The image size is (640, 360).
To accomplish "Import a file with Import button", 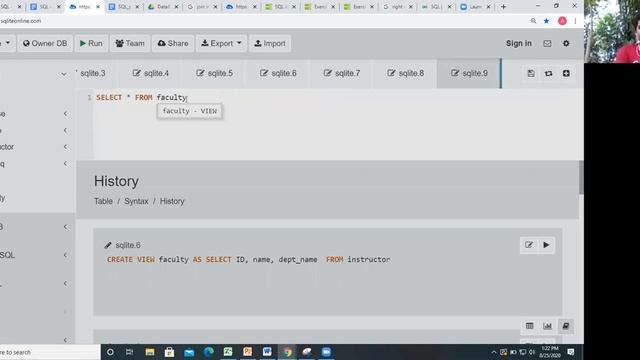I will tap(270, 43).
